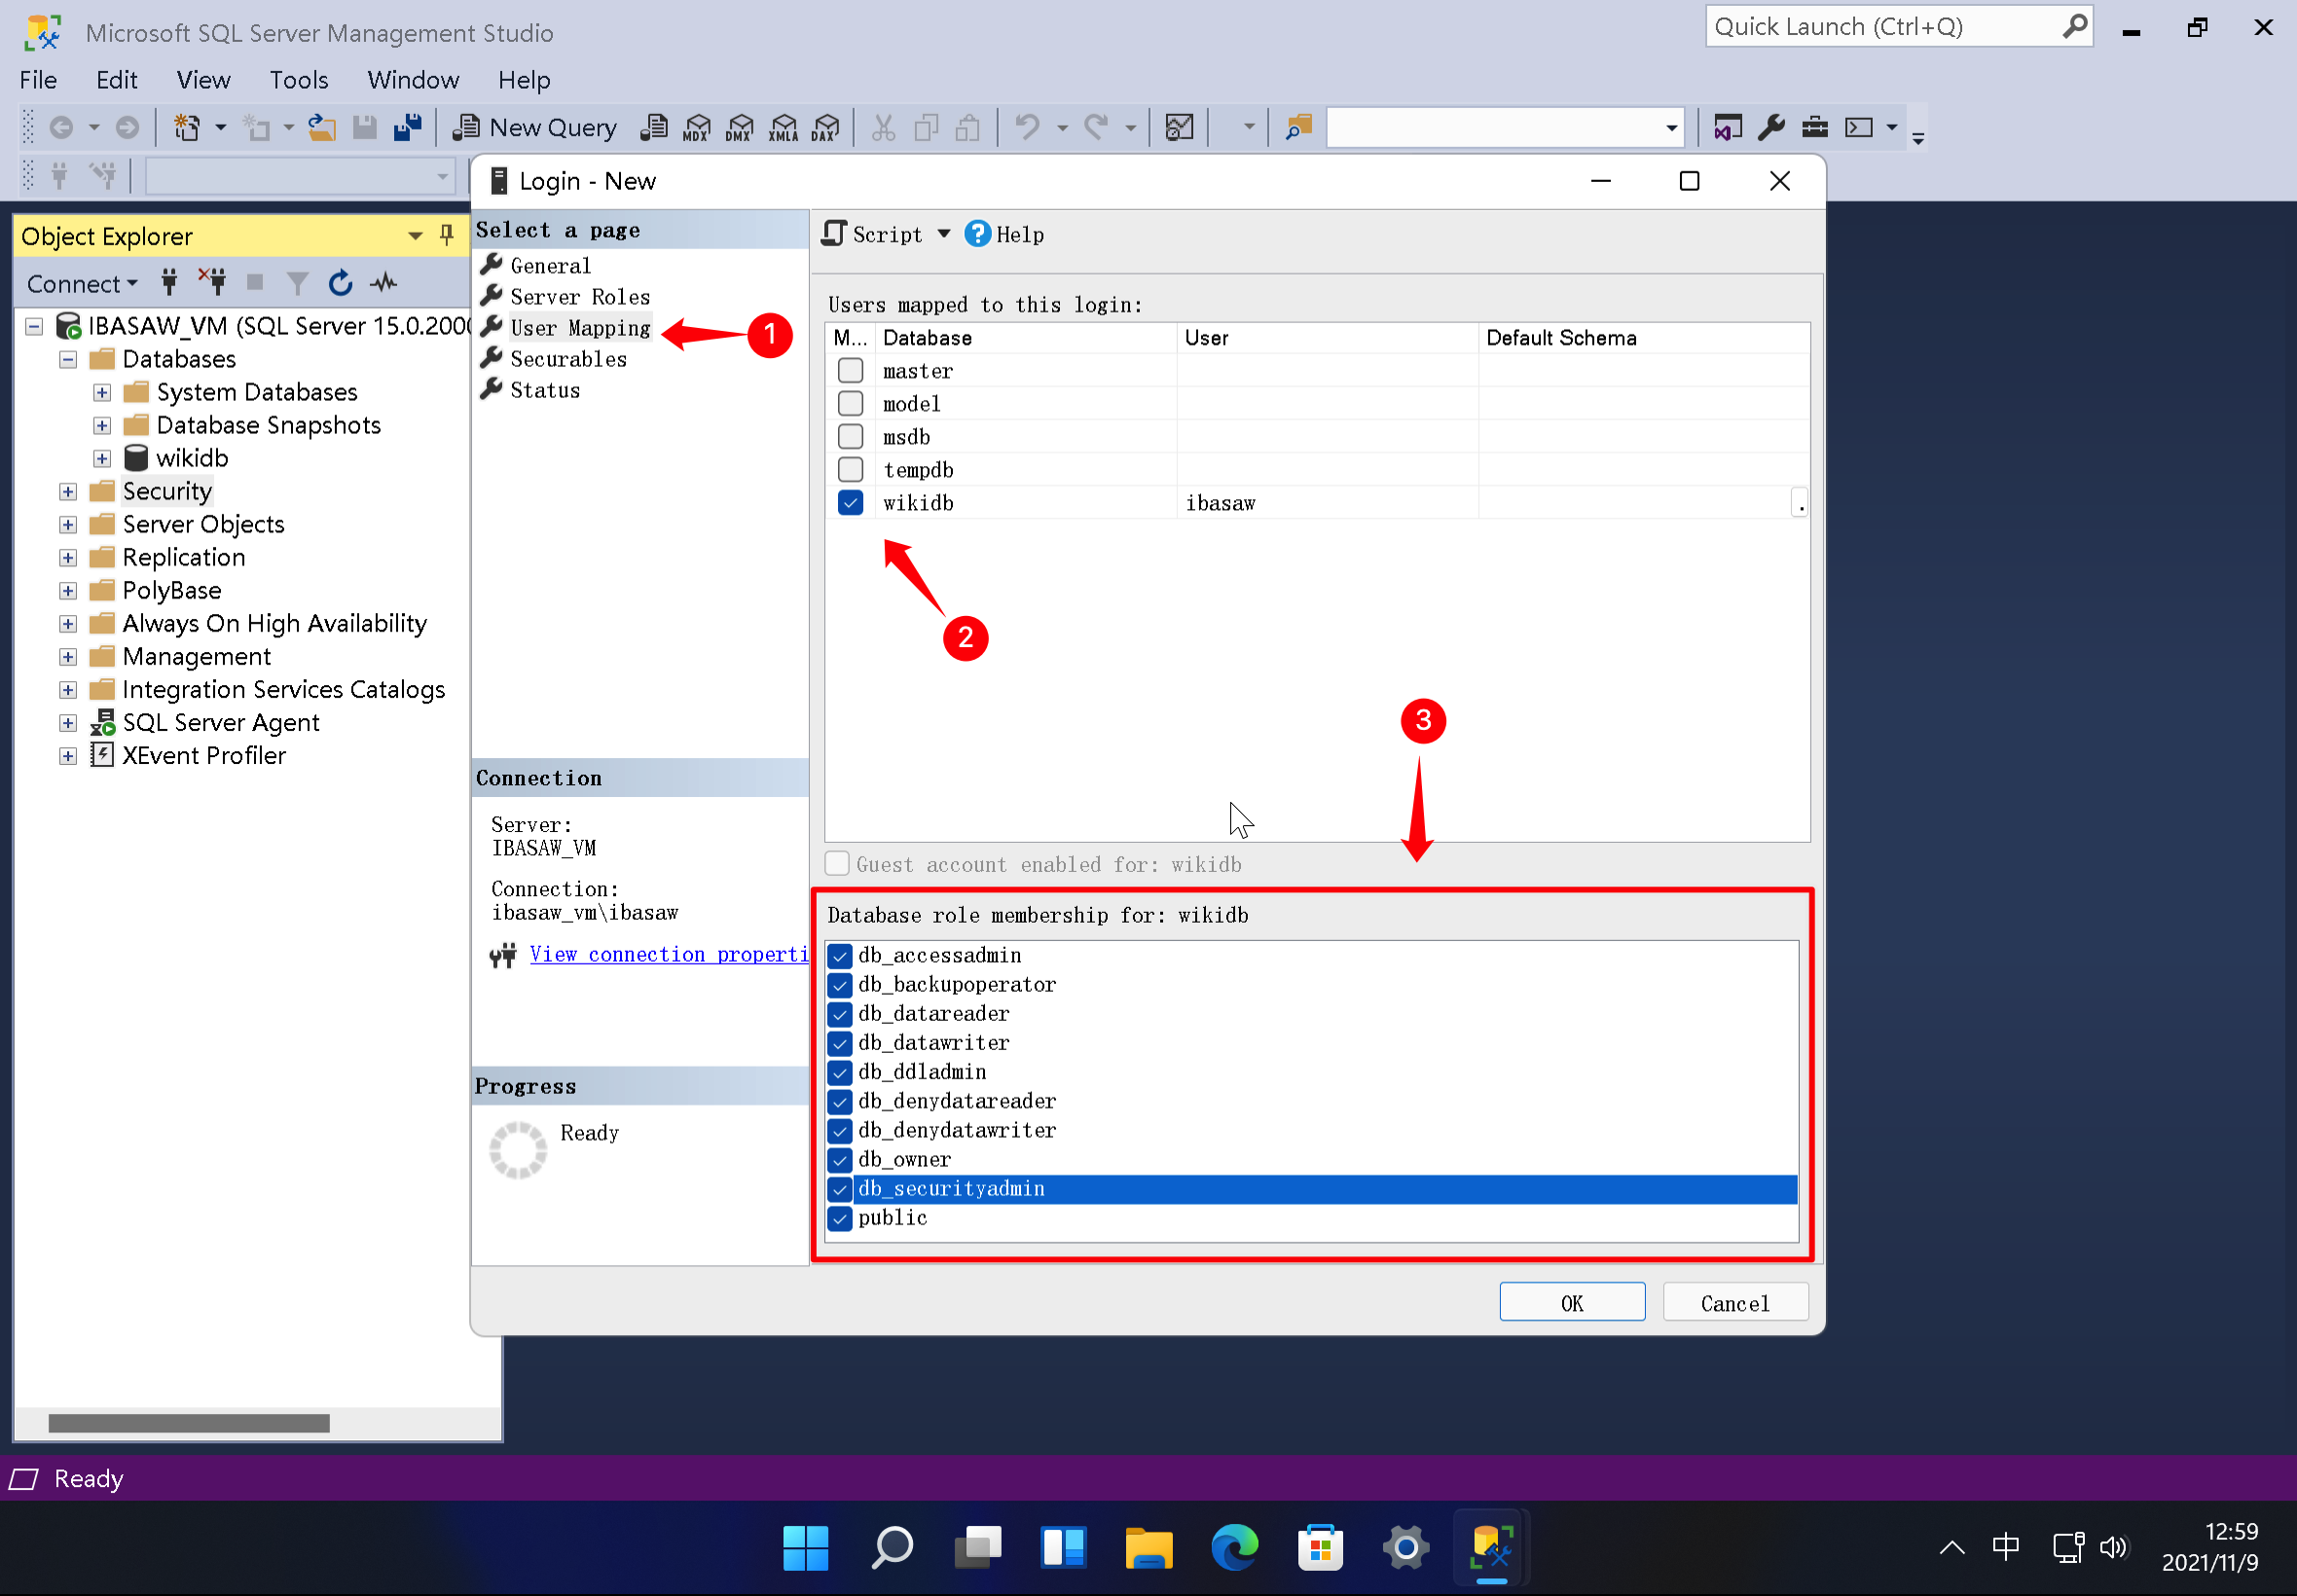Screen dimensions: 2297x1596
Task: Open the Tools menu
Action: point(298,80)
